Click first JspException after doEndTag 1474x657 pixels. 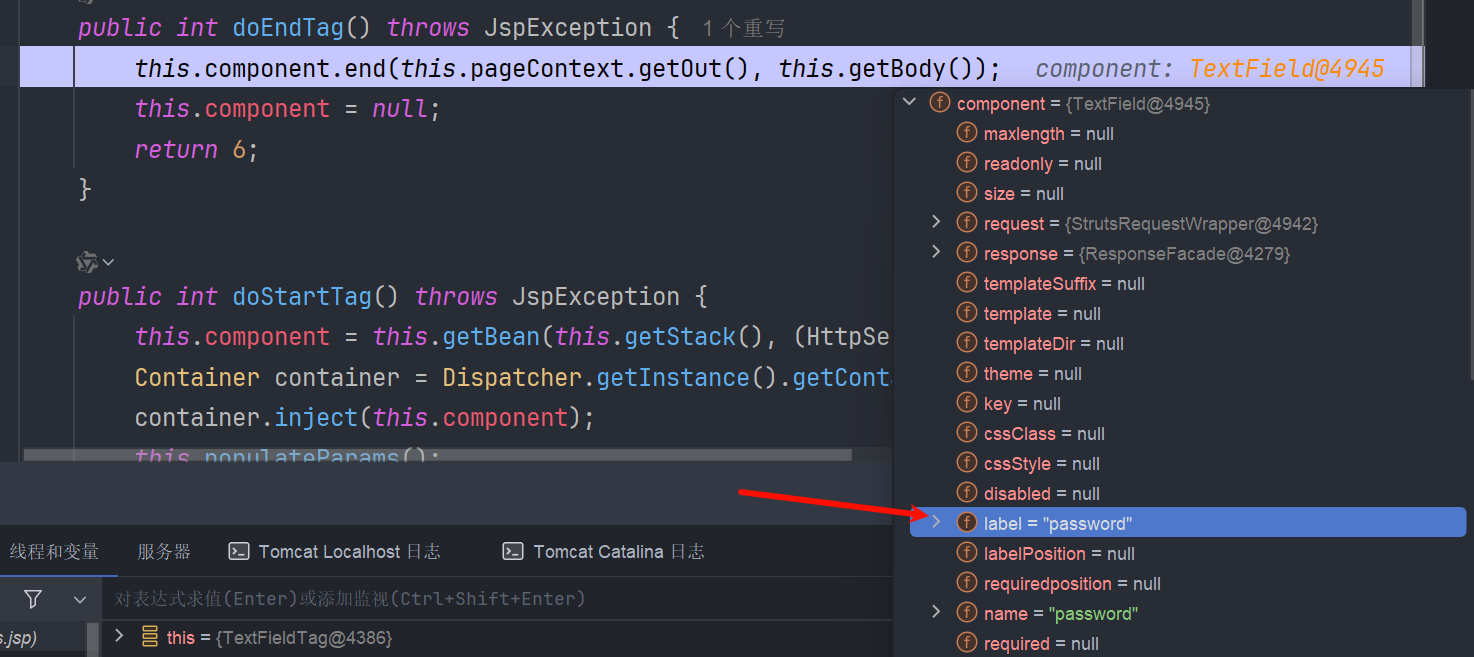(x=567, y=28)
